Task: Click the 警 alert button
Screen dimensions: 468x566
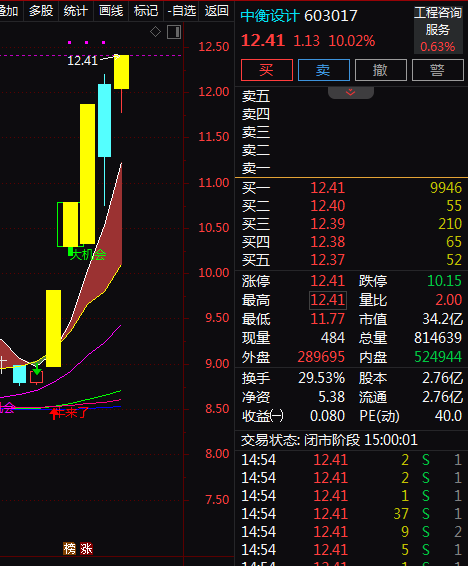Action: coord(438,70)
